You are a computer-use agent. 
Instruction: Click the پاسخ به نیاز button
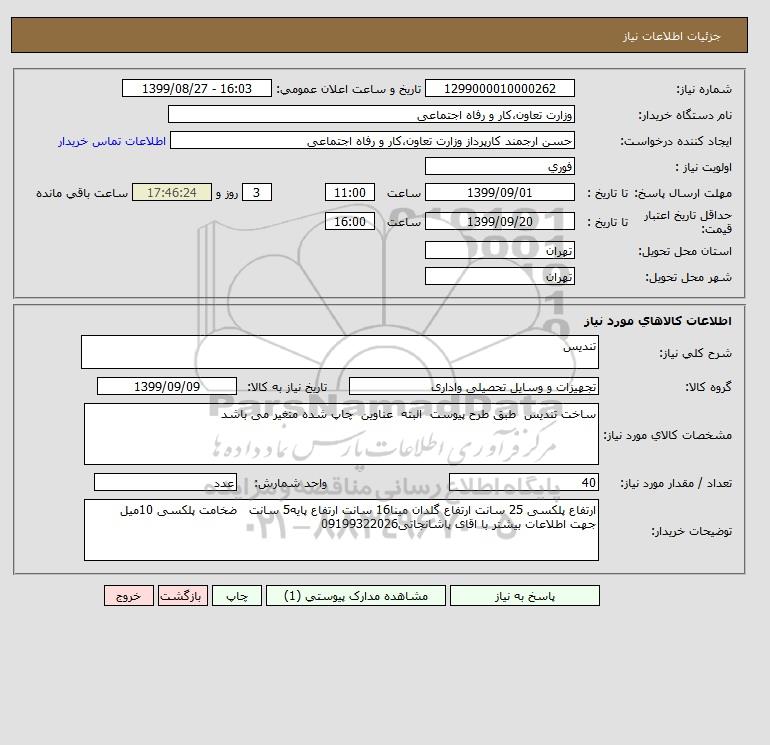click(524, 595)
